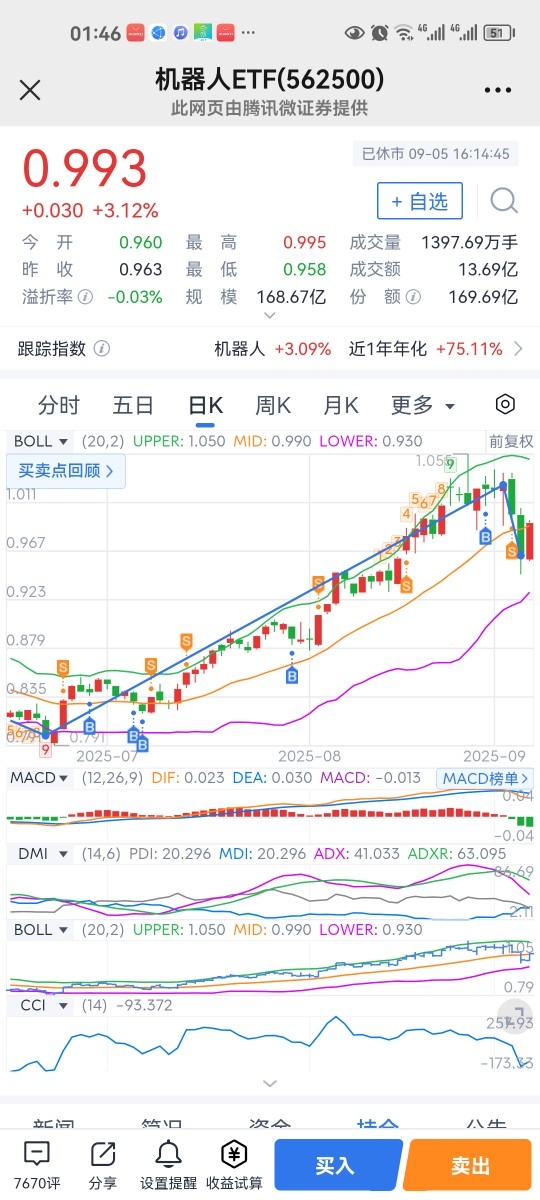Open the MACD榜单 ranking link
Screen dimensions: 540x1200
(485, 777)
